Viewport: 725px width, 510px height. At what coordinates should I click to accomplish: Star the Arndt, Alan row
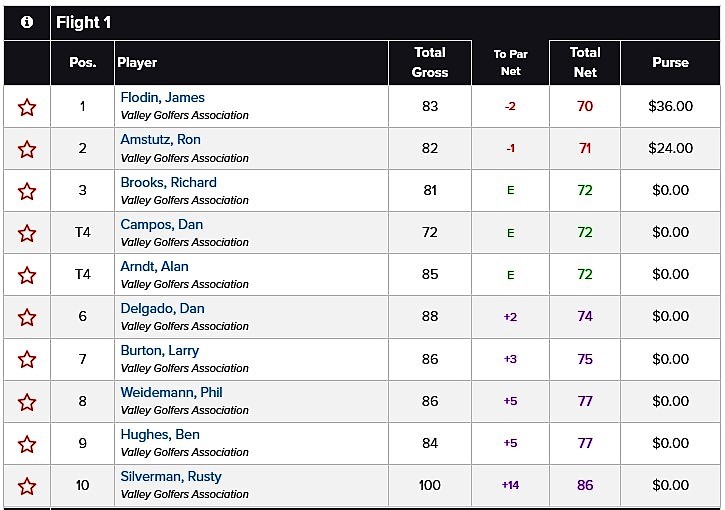[x=27, y=276]
